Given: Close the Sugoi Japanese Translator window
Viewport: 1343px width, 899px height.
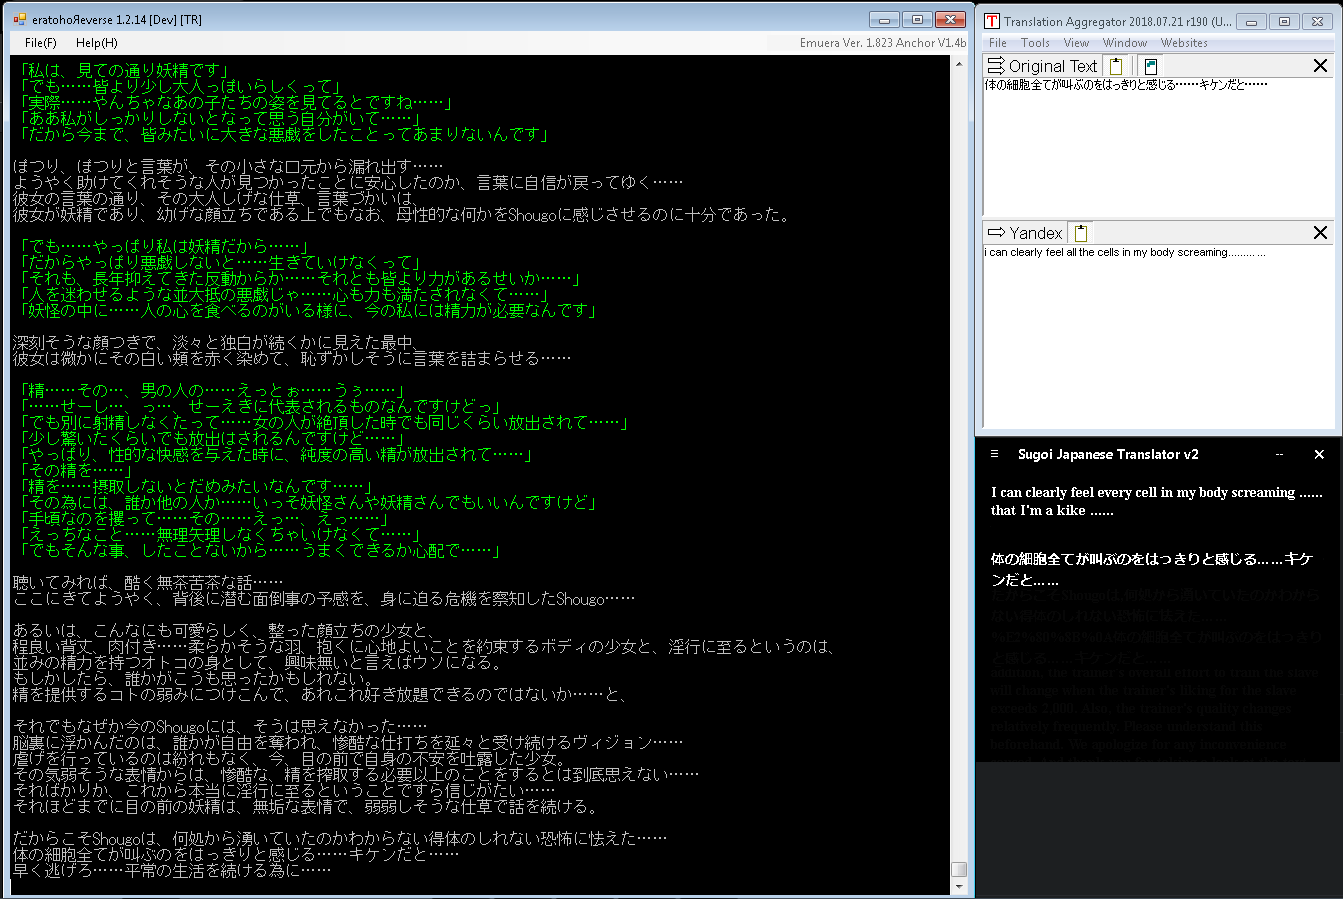Looking at the screenshot, I should coord(1319,454).
